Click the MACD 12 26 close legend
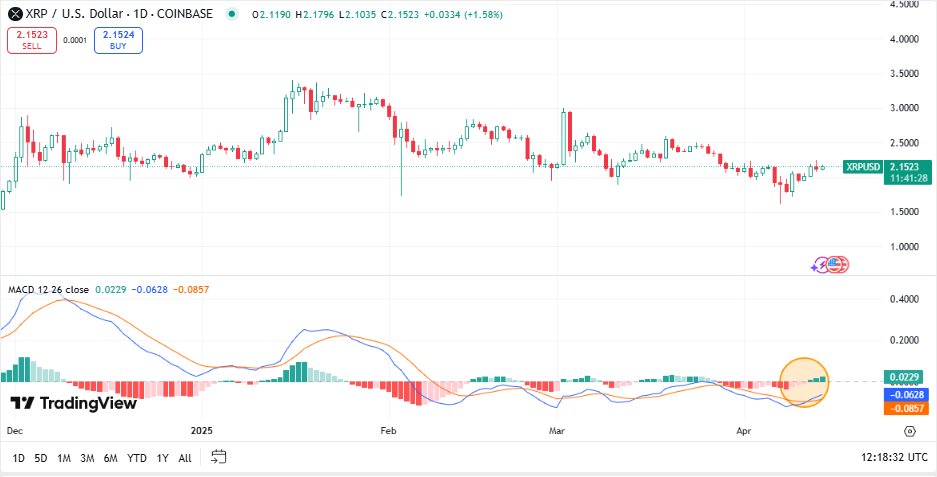This screenshot has height=477, width=937. (x=48, y=290)
